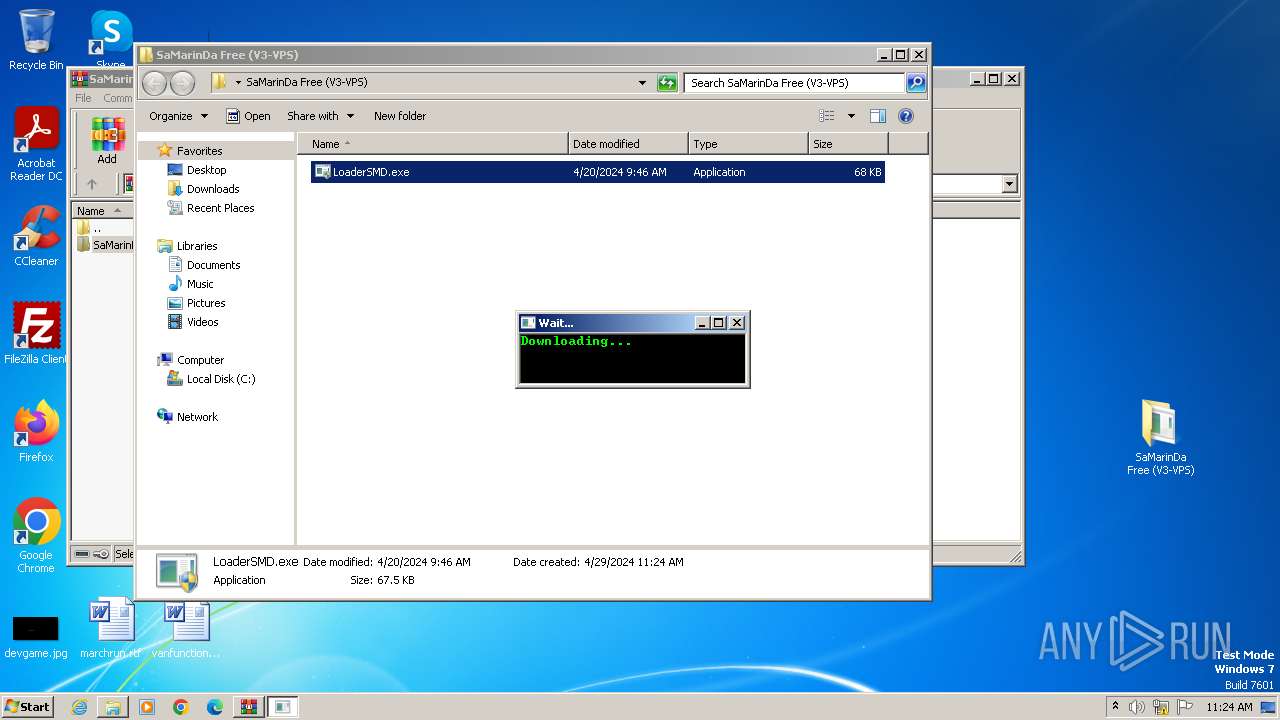Open the marchrun.rtf document
Viewport: 1280px width, 720px height.
point(110,629)
